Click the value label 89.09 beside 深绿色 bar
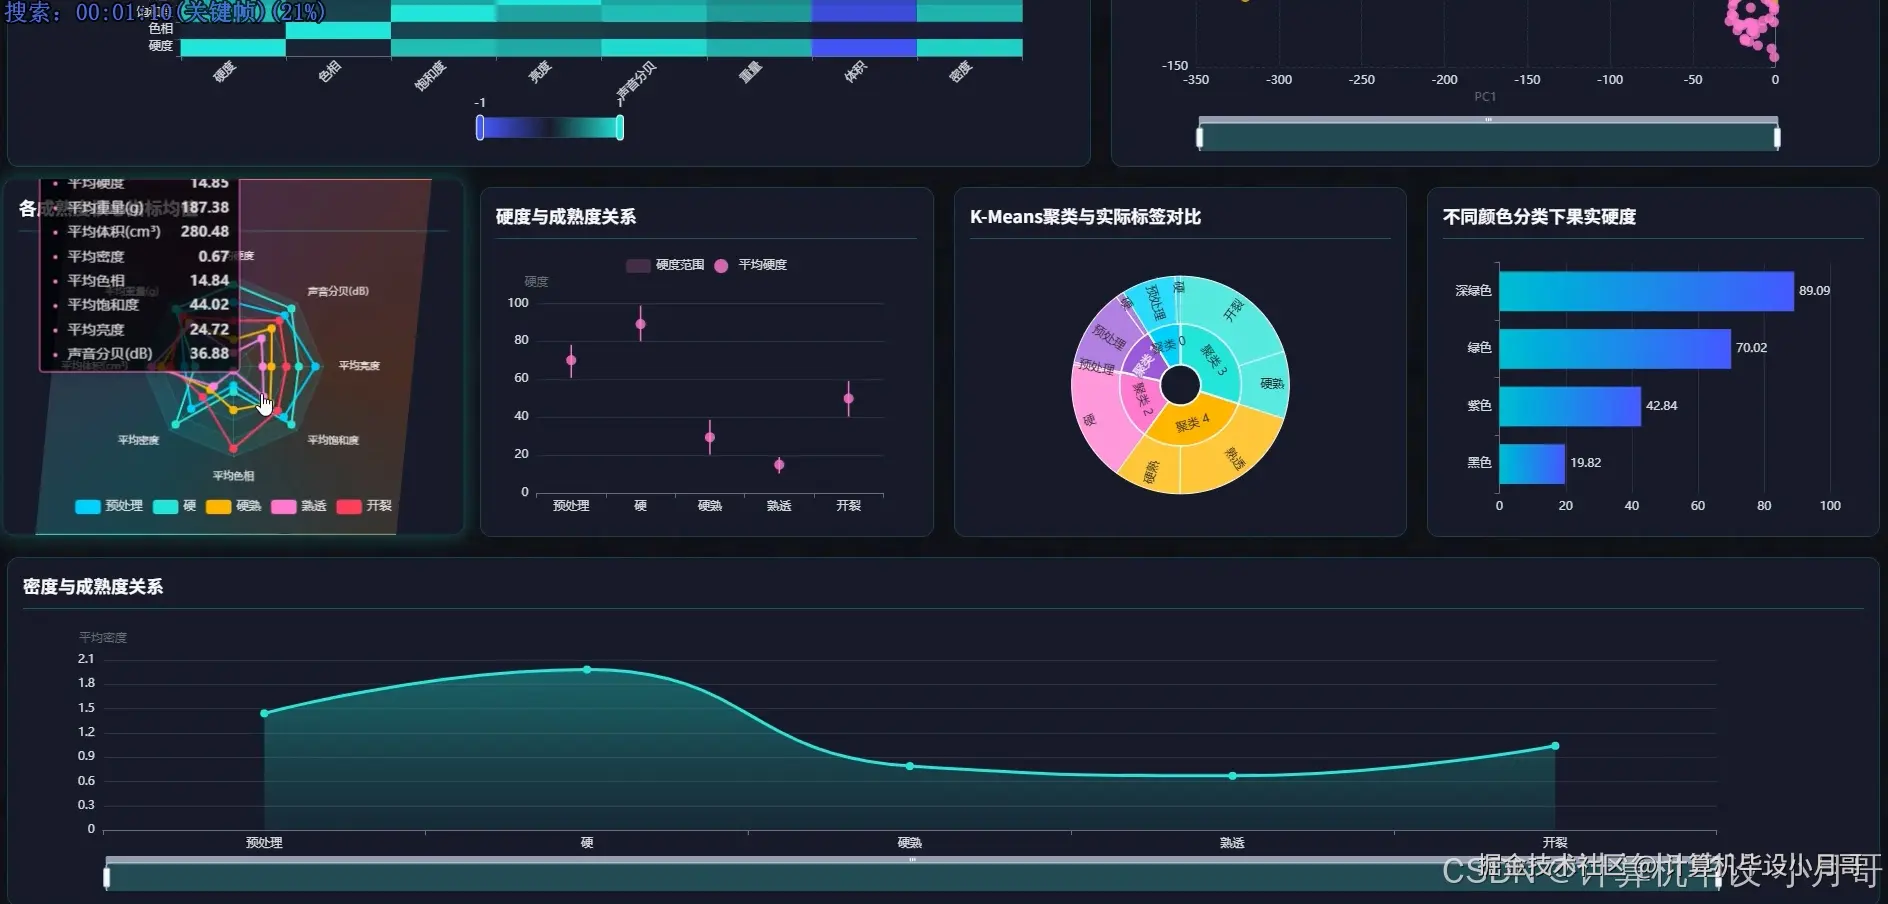 [x=1814, y=291]
